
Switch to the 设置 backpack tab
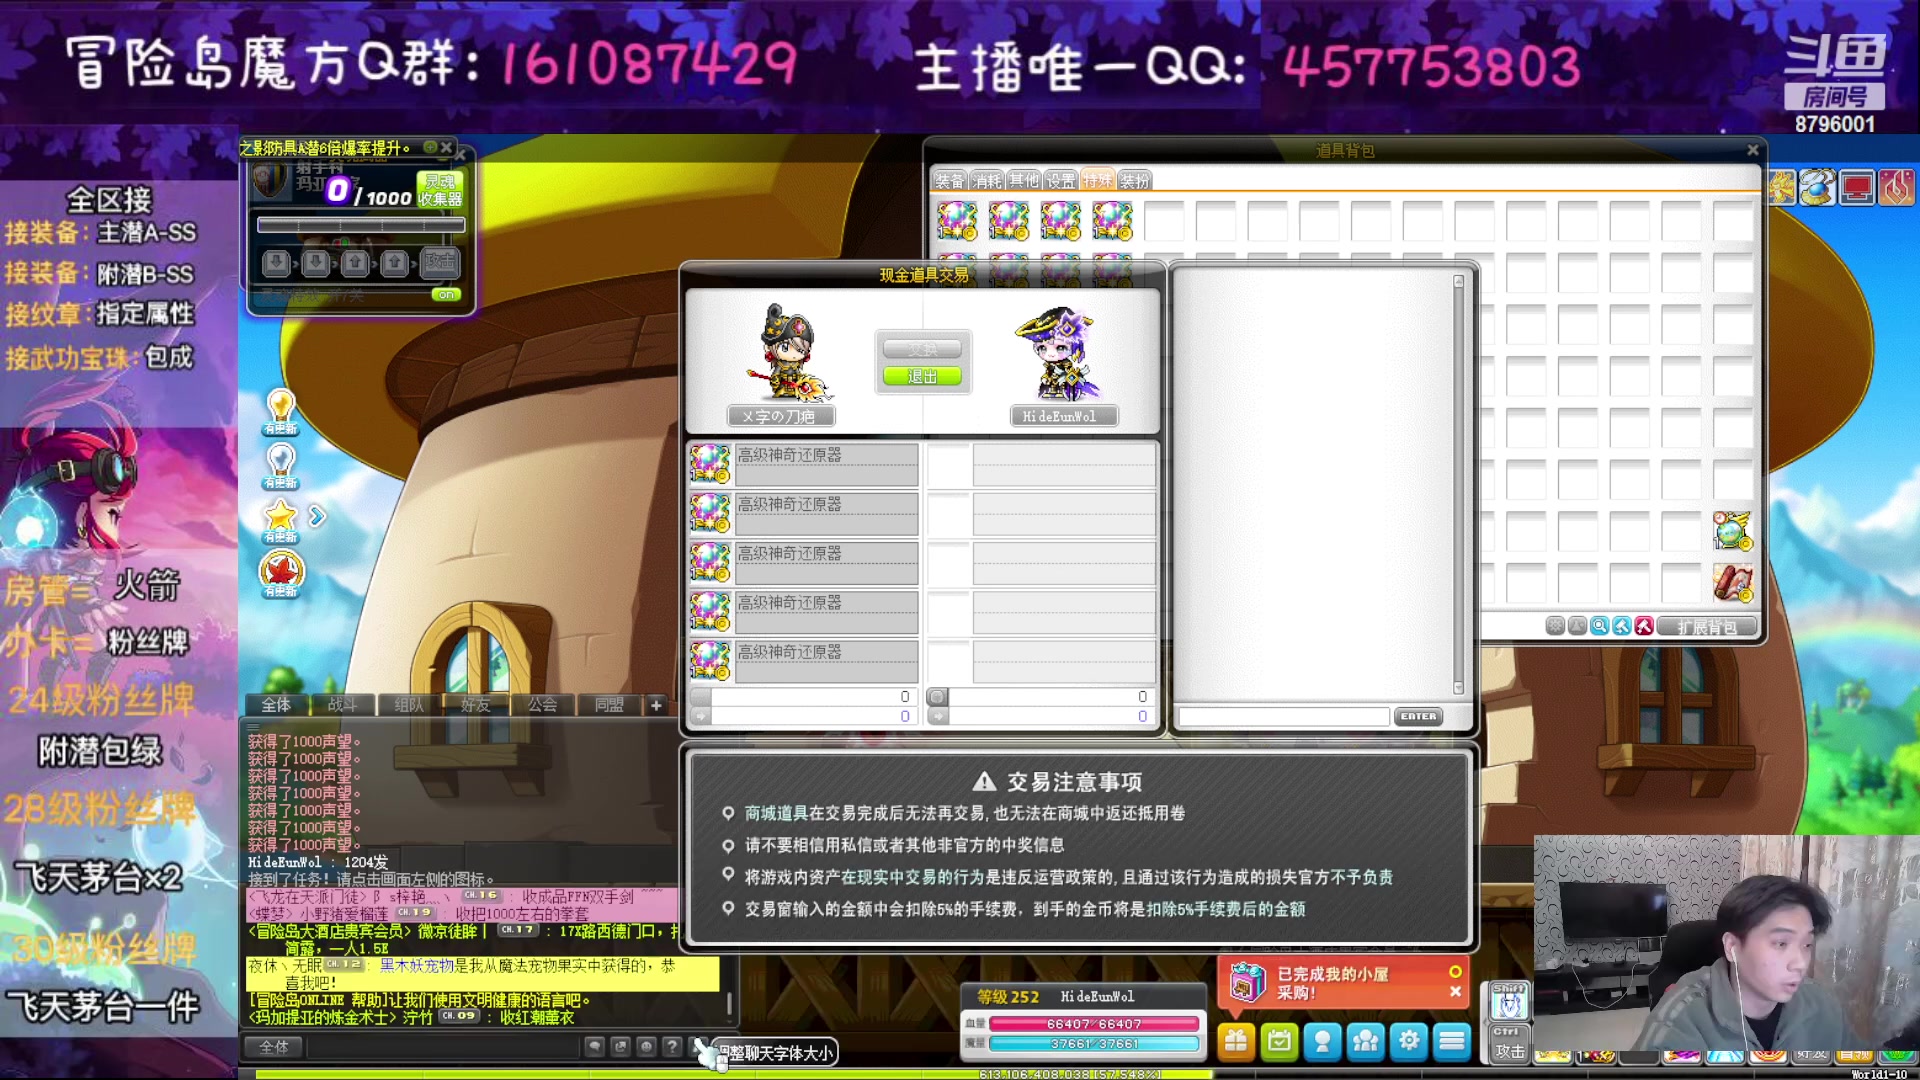pyautogui.click(x=1060, y=180)
